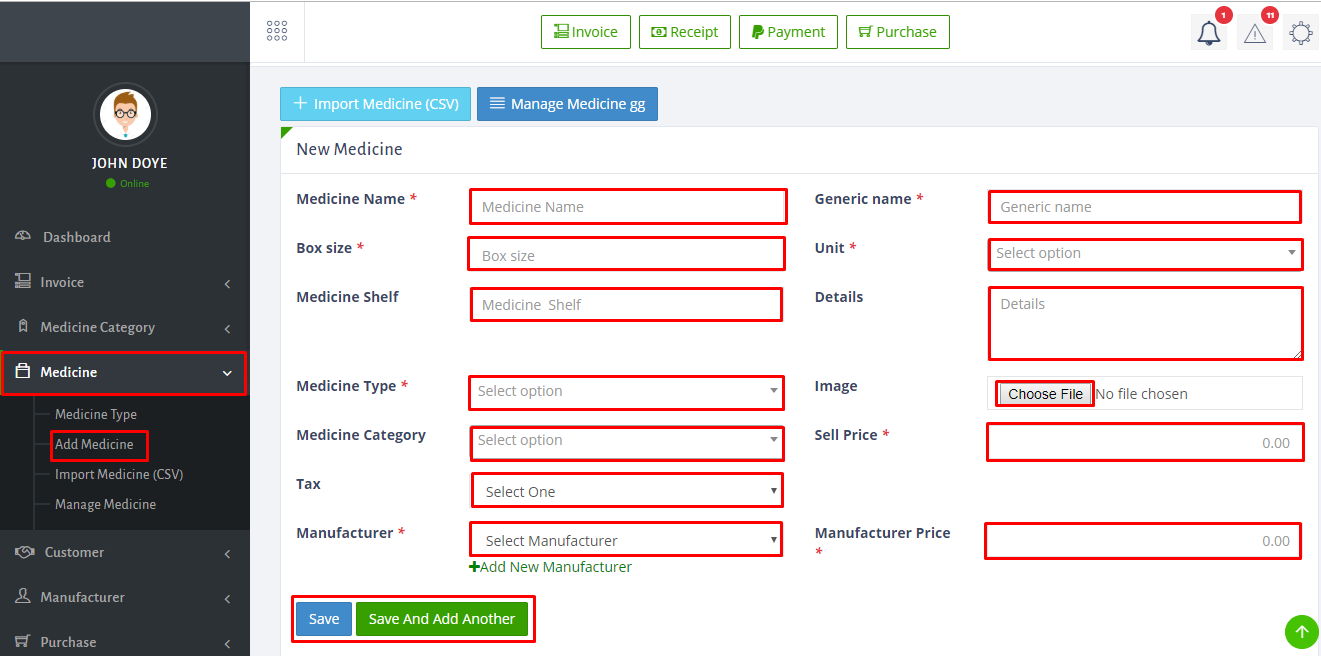Click the Add New Manufacturer link
Viewport: 1321px width, 656px height.
click(x=551, y=567)
